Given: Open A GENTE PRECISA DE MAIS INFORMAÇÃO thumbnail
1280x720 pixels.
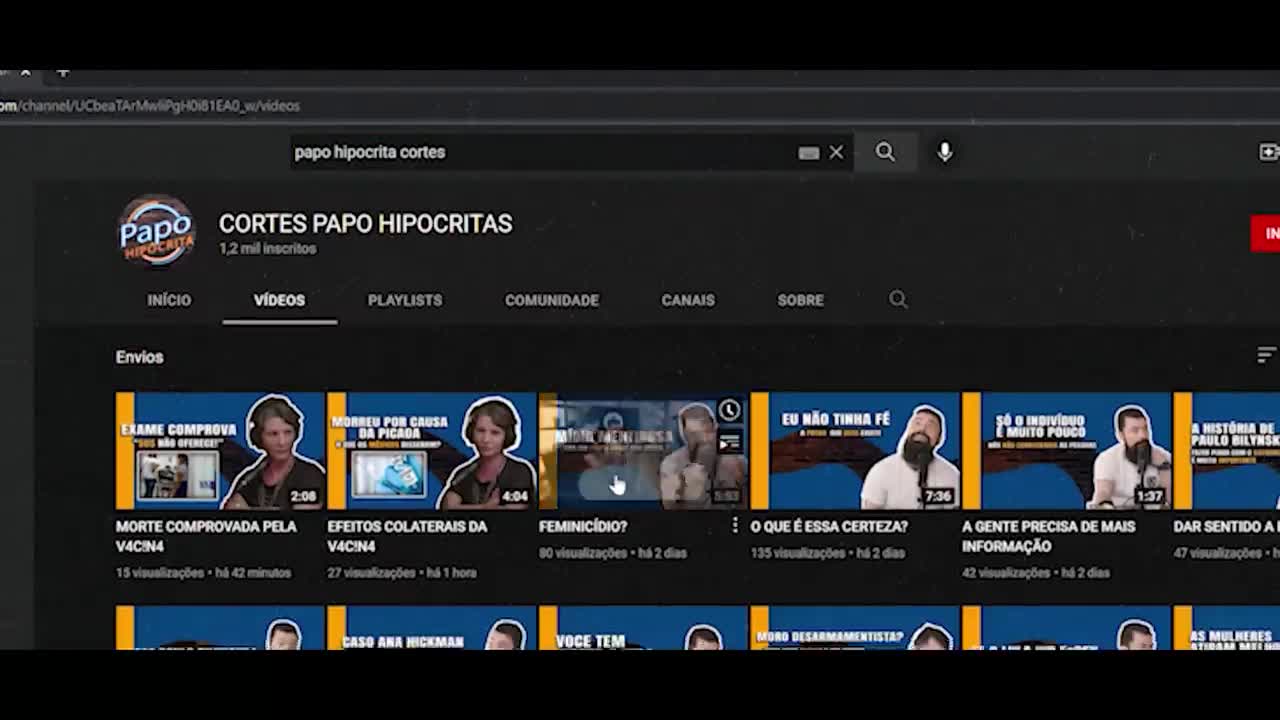Looking at the screenshot, I should (1067, 450).
